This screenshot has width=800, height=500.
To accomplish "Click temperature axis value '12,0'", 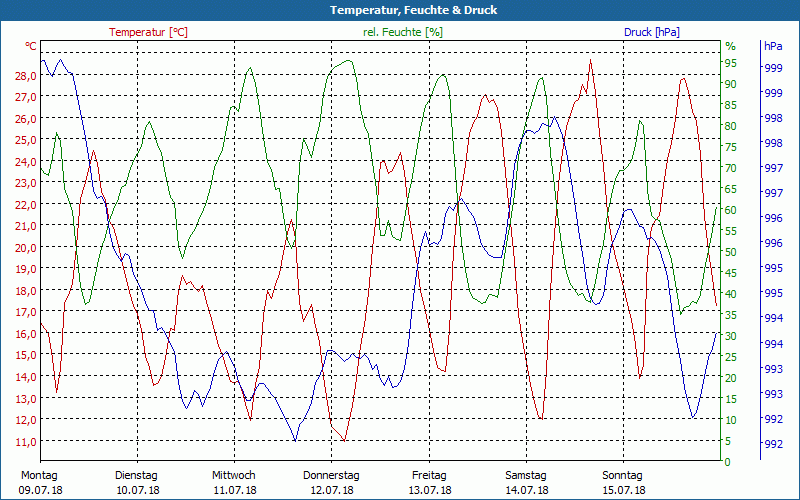I will point(27,420).
